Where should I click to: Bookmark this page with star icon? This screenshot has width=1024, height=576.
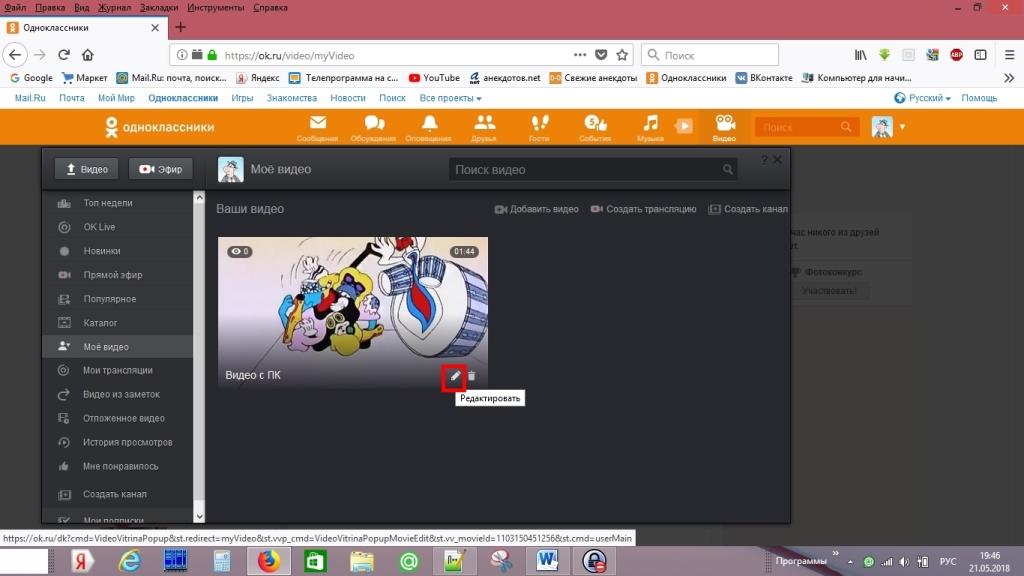pyautogui.click(x=622, y=55)
